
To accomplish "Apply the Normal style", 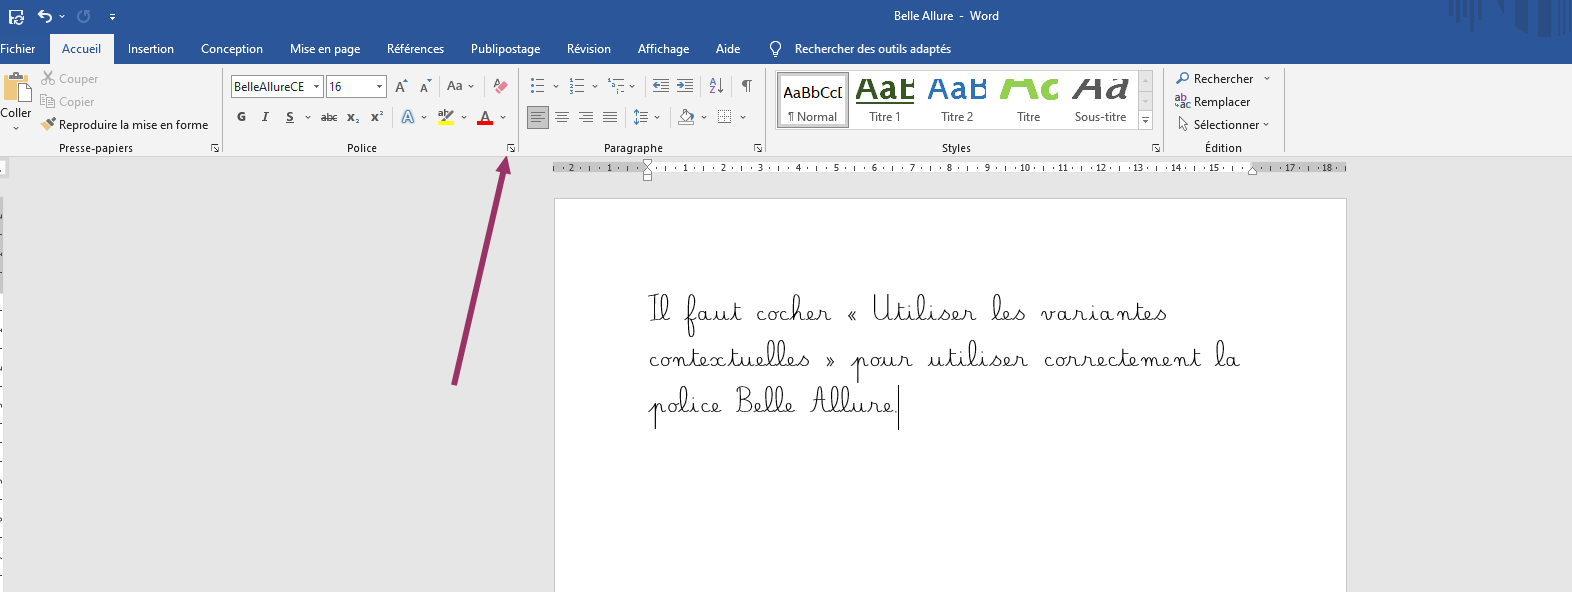I will [x=813, y=100].
